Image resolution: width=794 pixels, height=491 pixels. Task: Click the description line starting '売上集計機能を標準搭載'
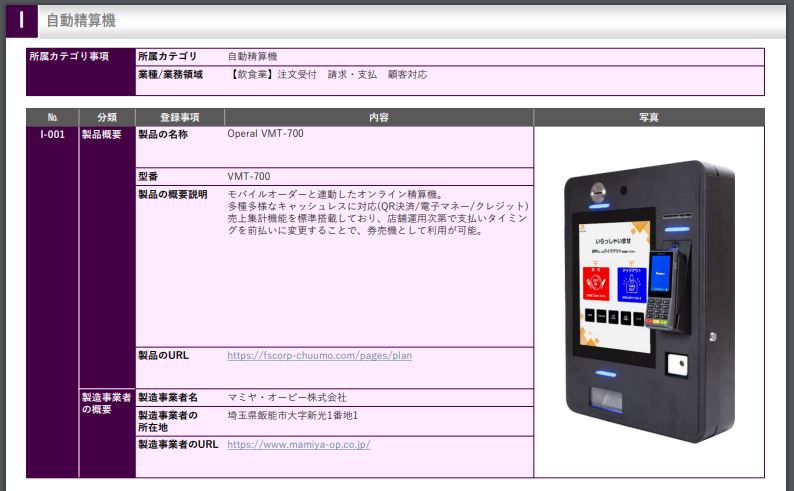pyautogui.click(x=378, y=218)
